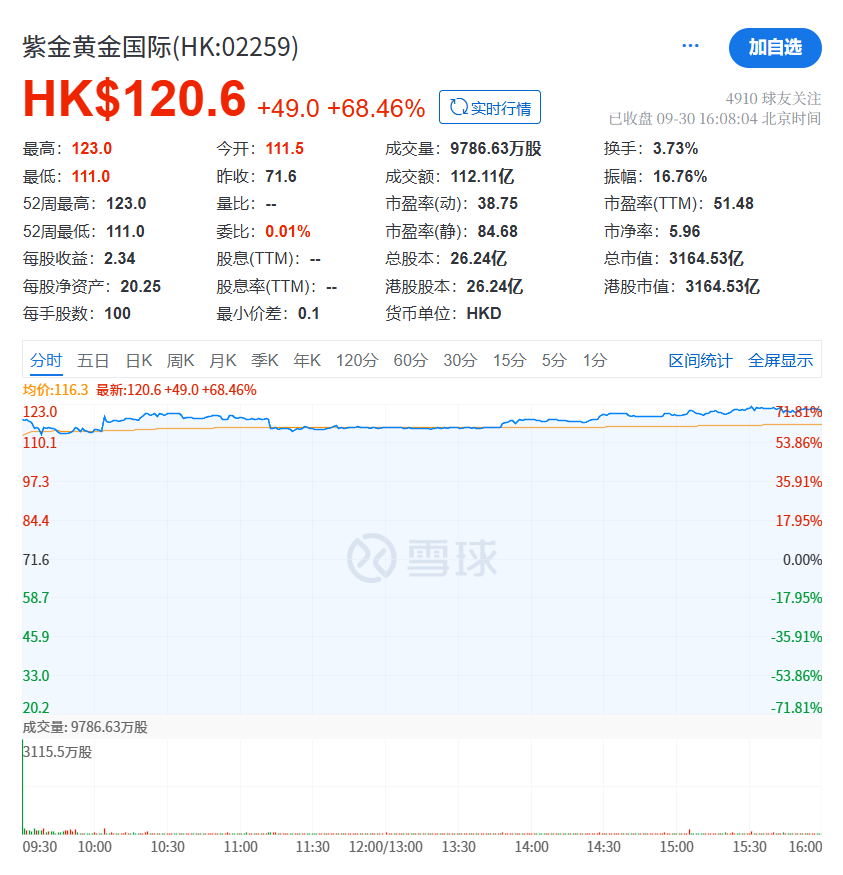
Task: Click 全屏显示 to show chart fullscreen
Action: point(781,361)
